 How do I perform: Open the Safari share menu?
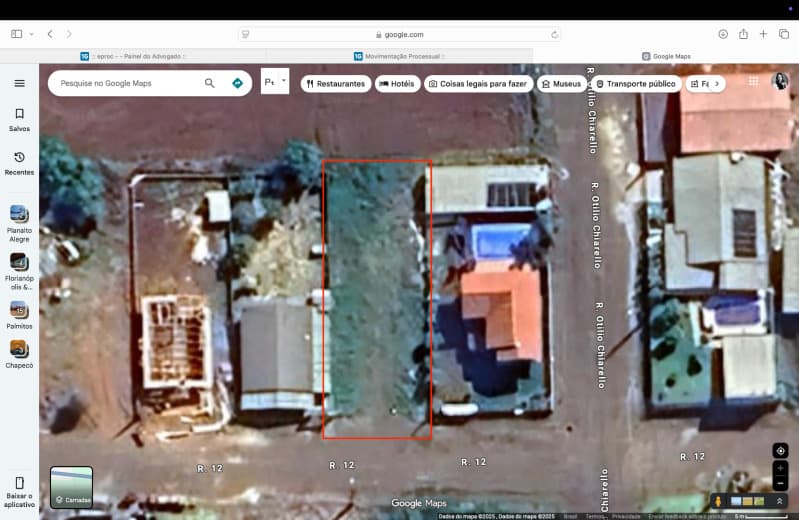pos(743,34)
